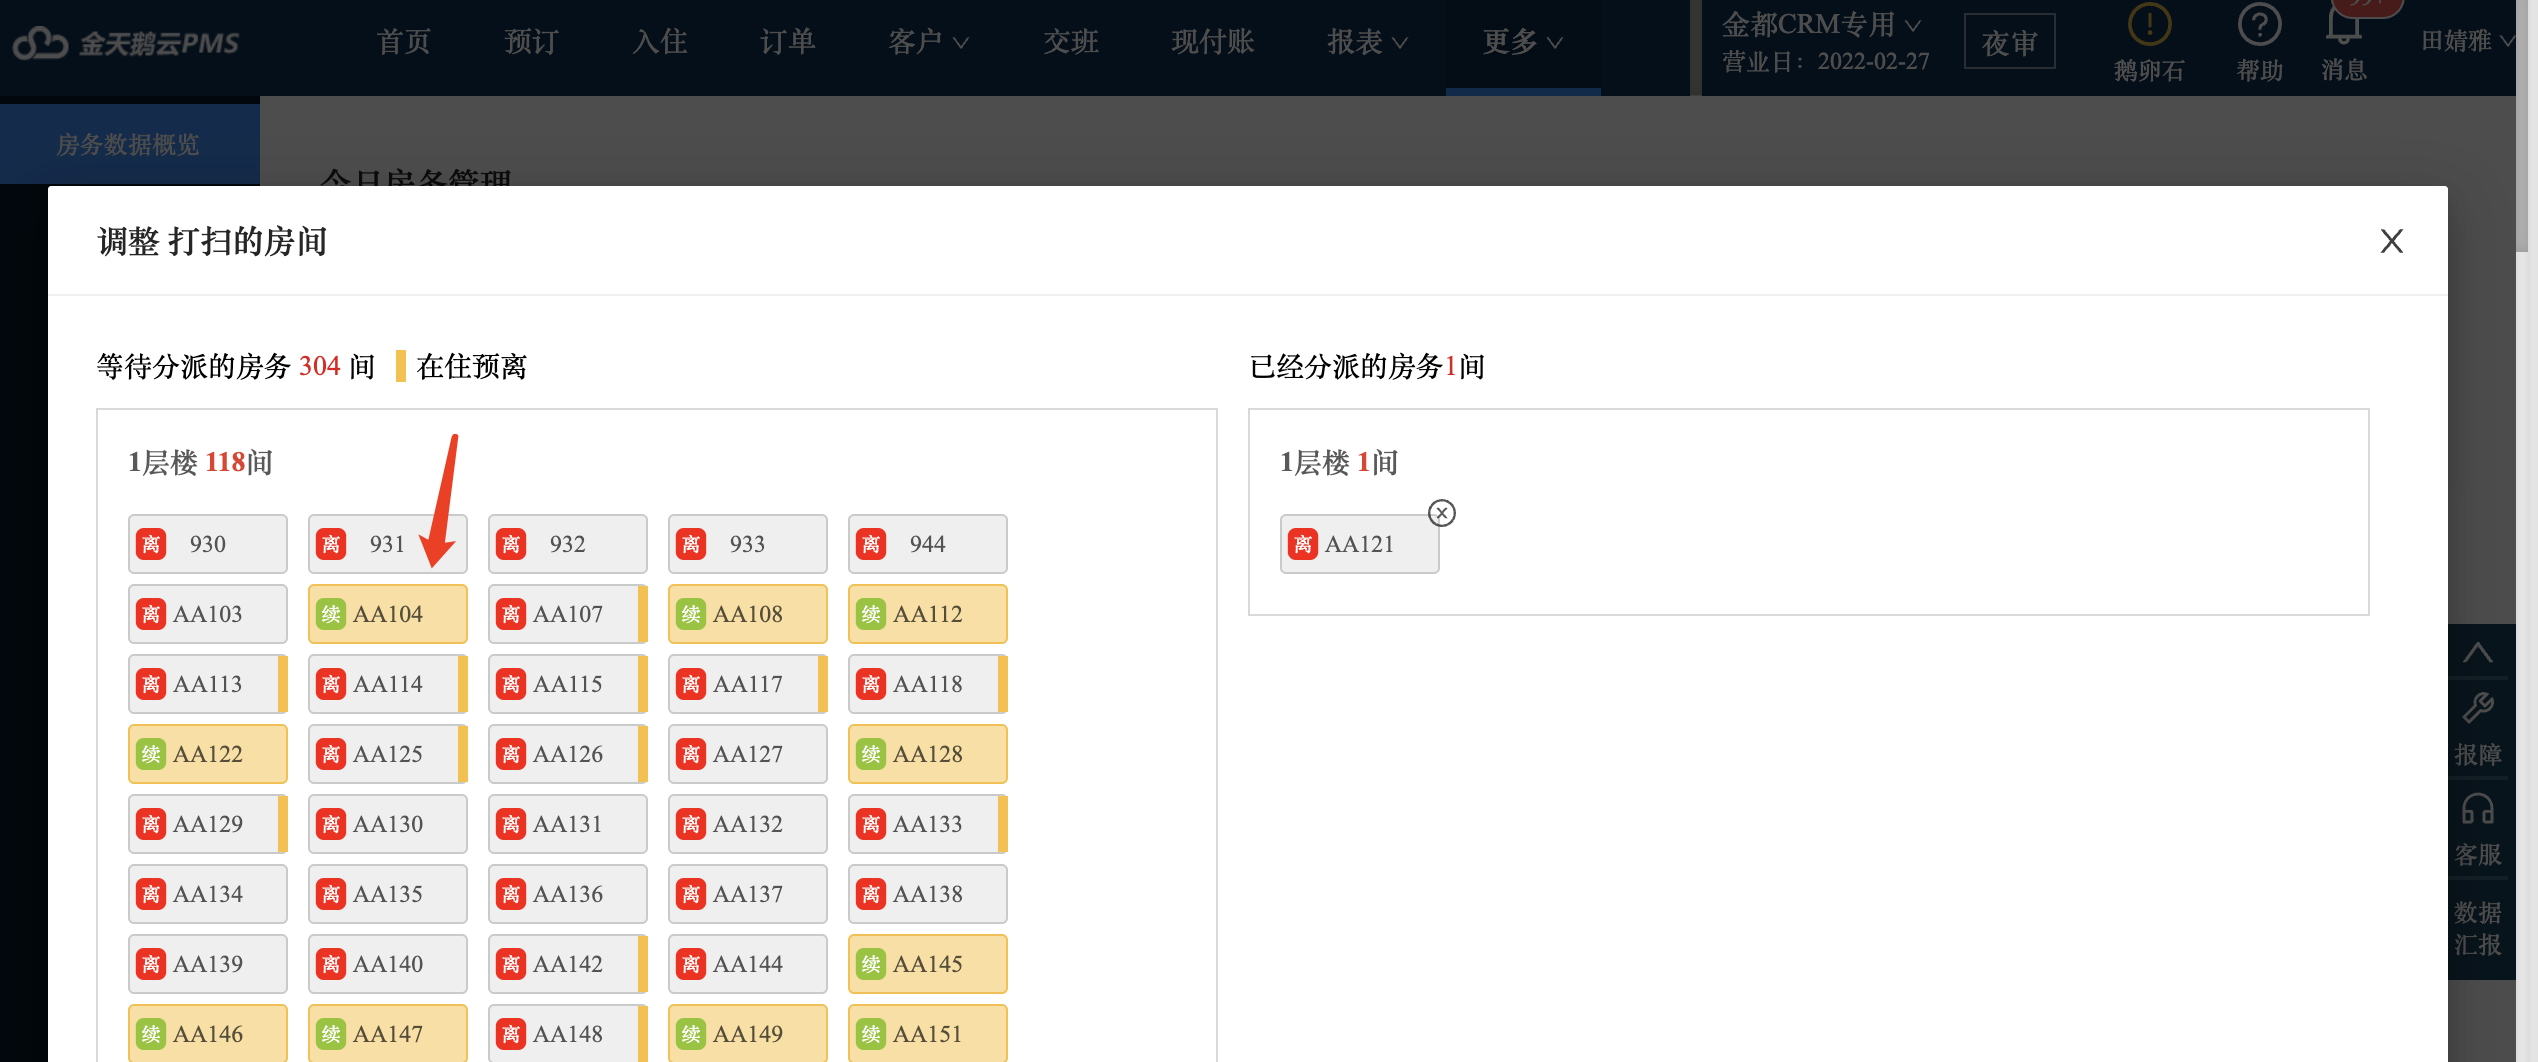Screen dimensions: 2538x1062
Task: Select room AA138 to assign
Action: 928,894
